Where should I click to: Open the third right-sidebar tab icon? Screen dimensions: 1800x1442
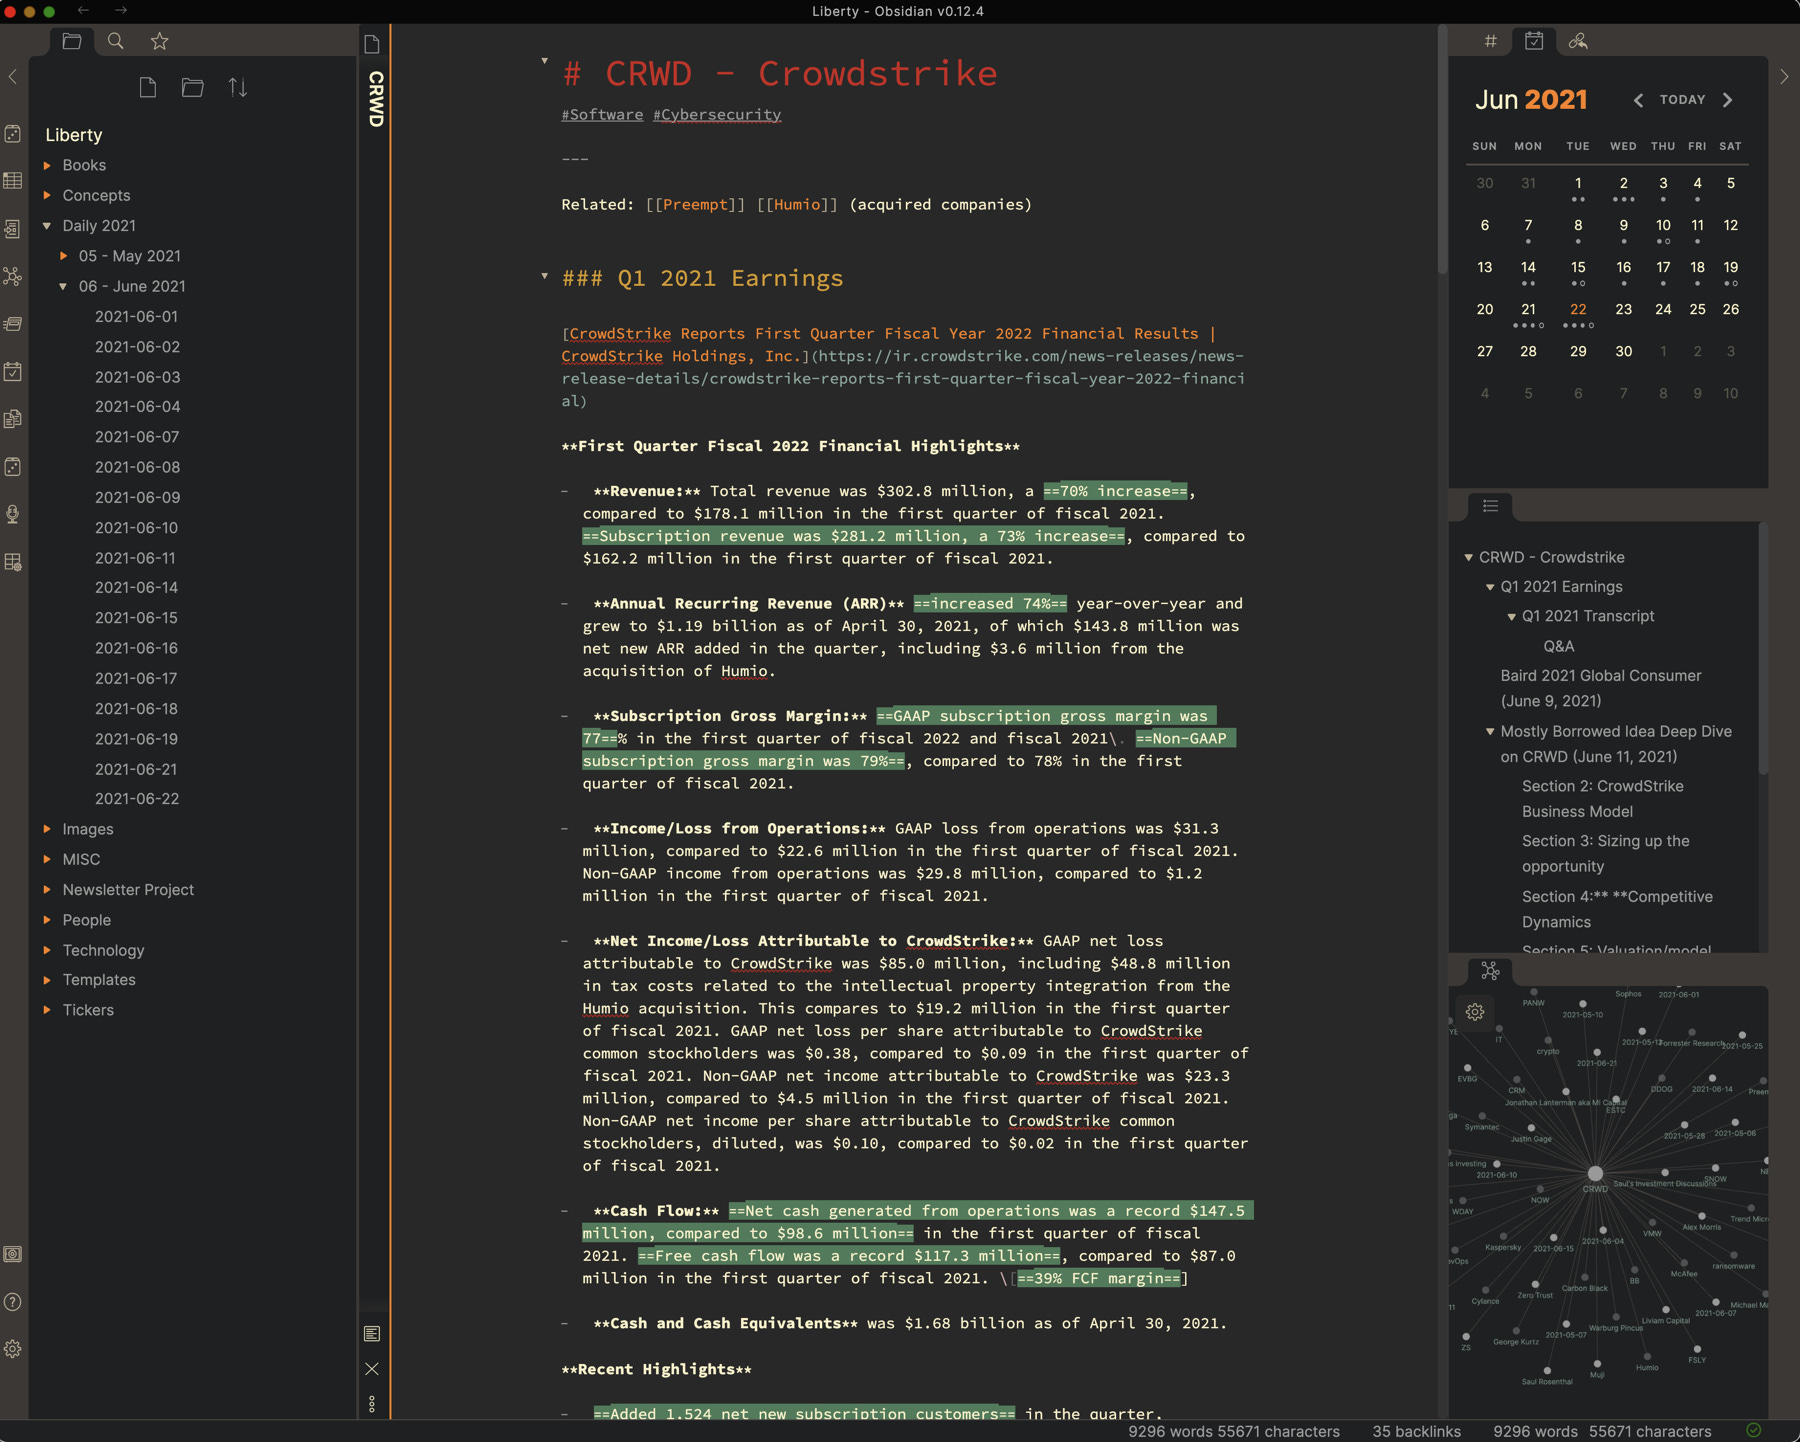[1578, 41]
